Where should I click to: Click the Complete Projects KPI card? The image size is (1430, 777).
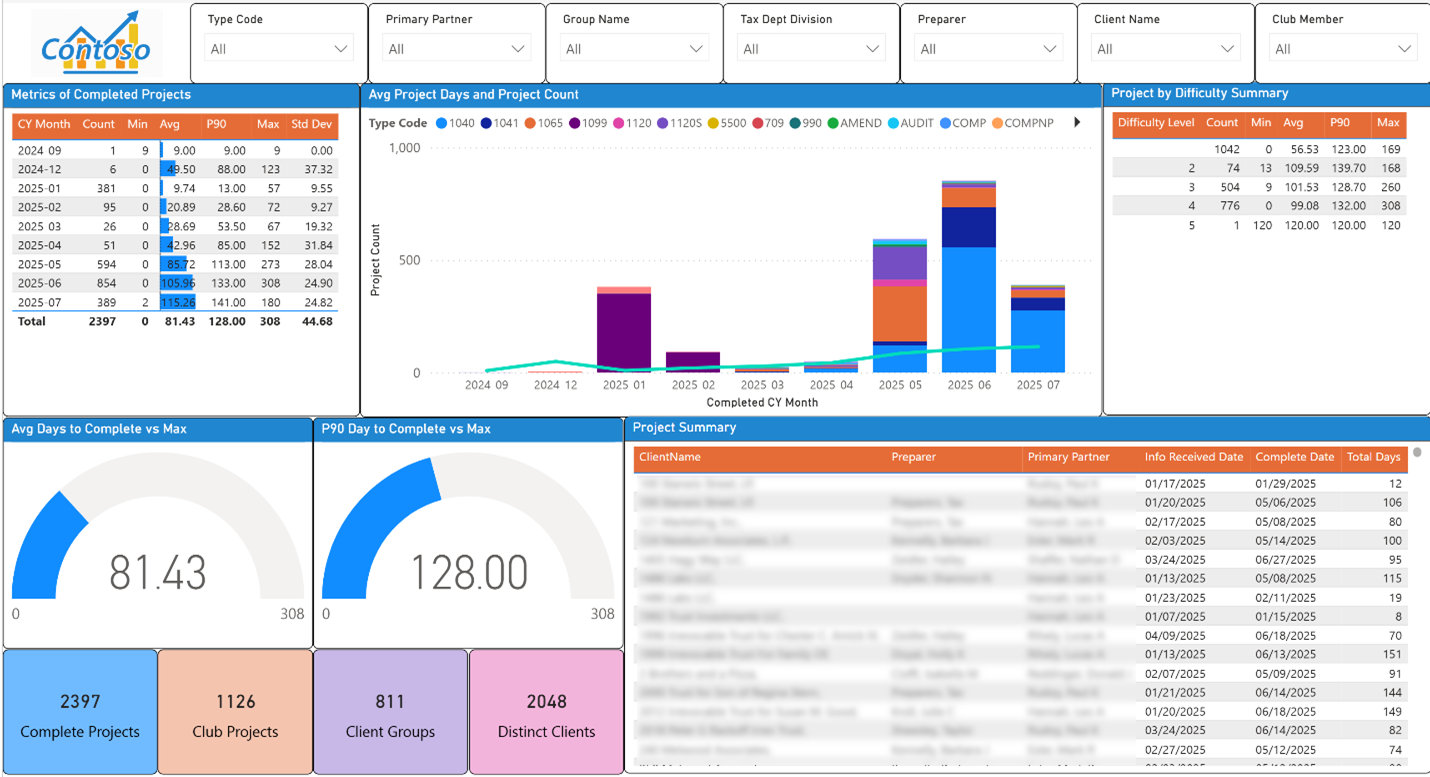tap(79, 711)
